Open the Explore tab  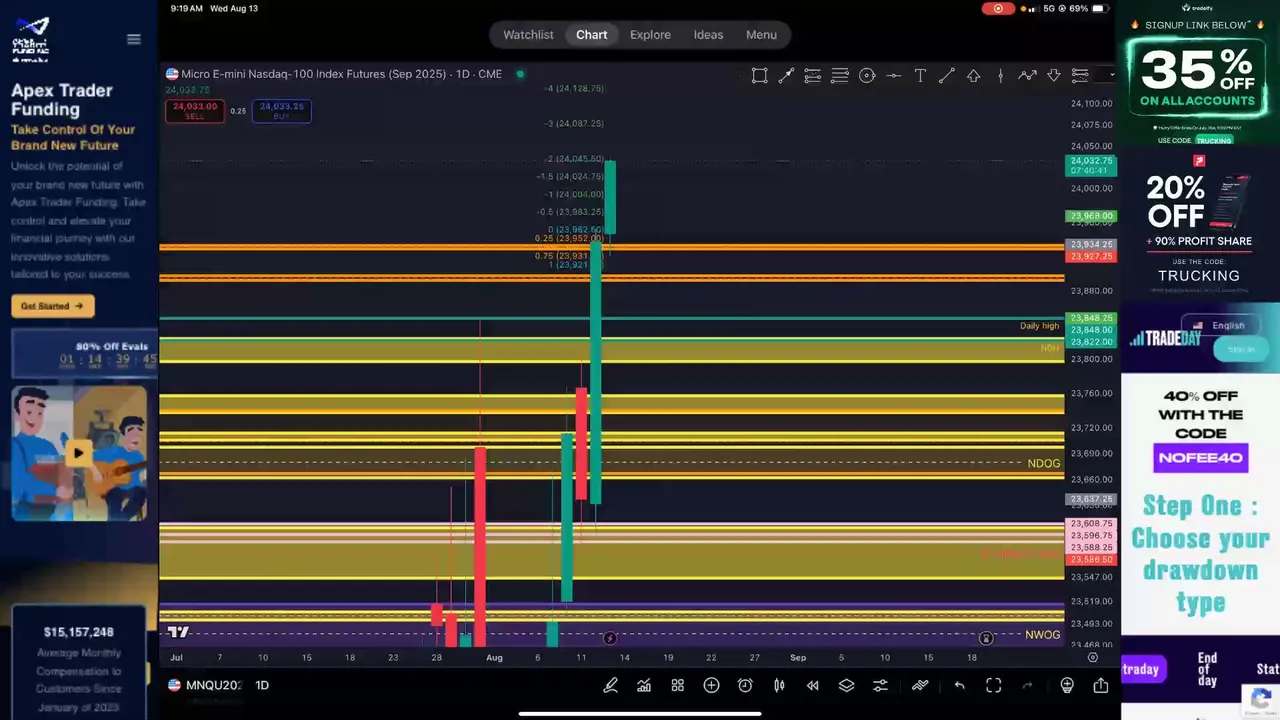(x=650, y=35)
